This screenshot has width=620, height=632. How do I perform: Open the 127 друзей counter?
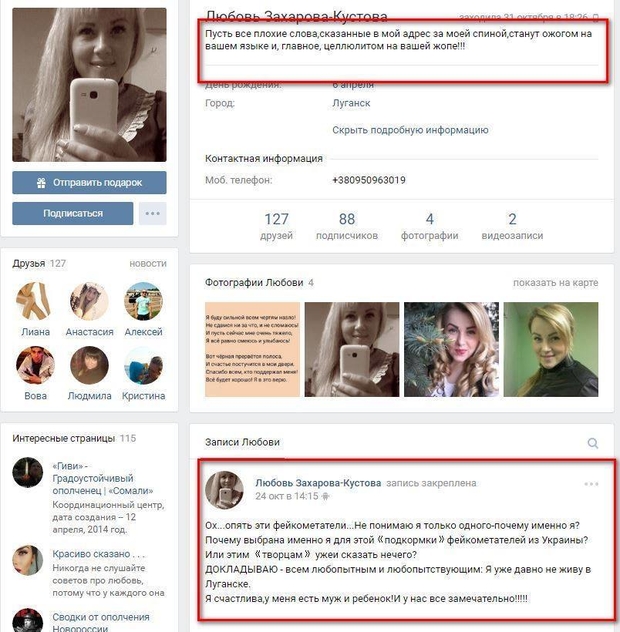click(276, 226)
